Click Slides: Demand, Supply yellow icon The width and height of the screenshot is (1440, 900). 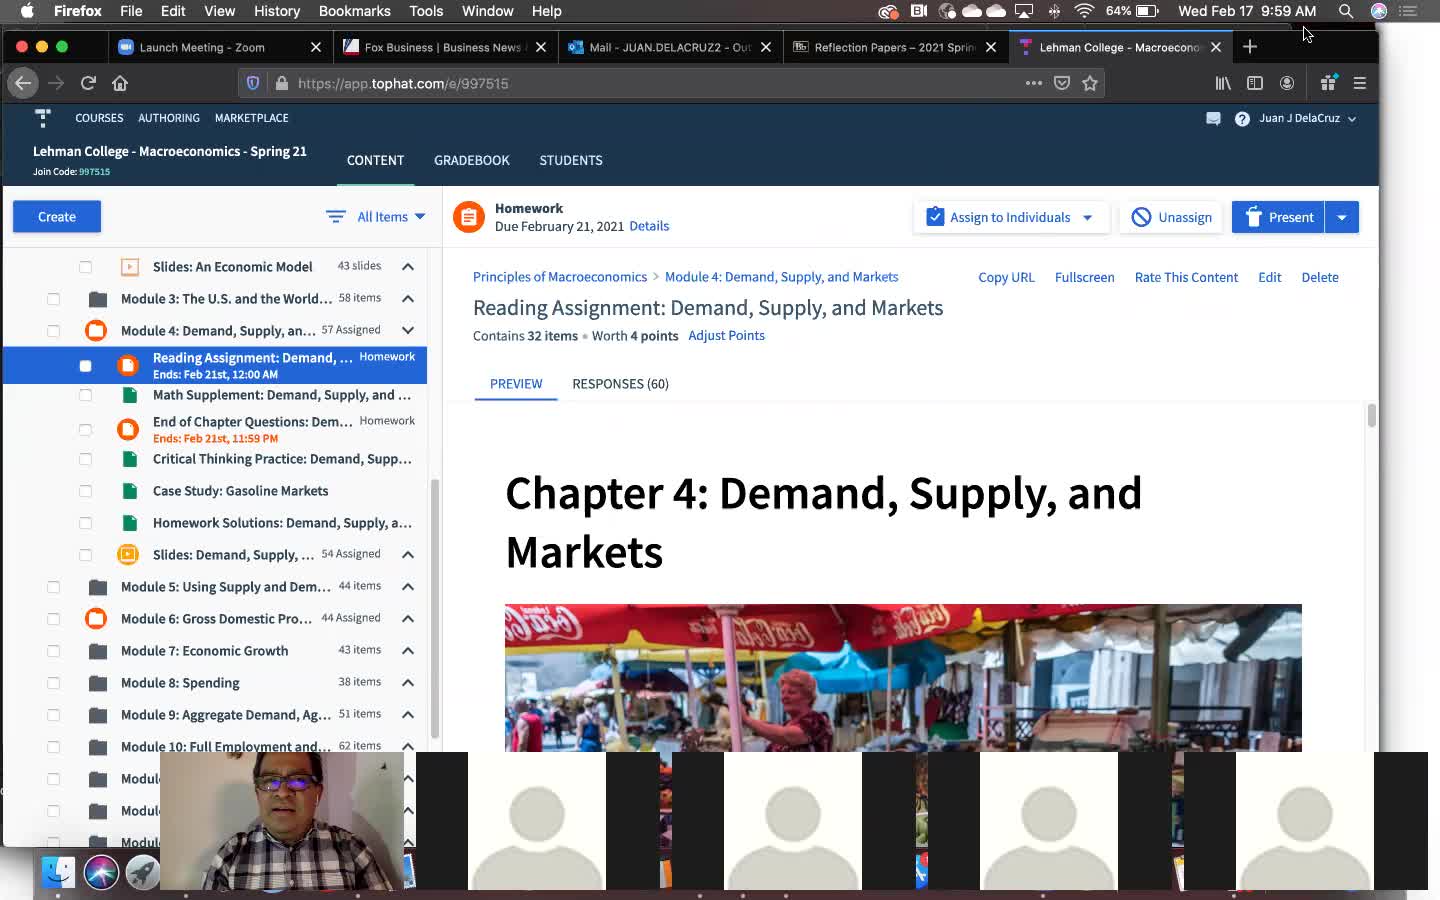(128, 554)
